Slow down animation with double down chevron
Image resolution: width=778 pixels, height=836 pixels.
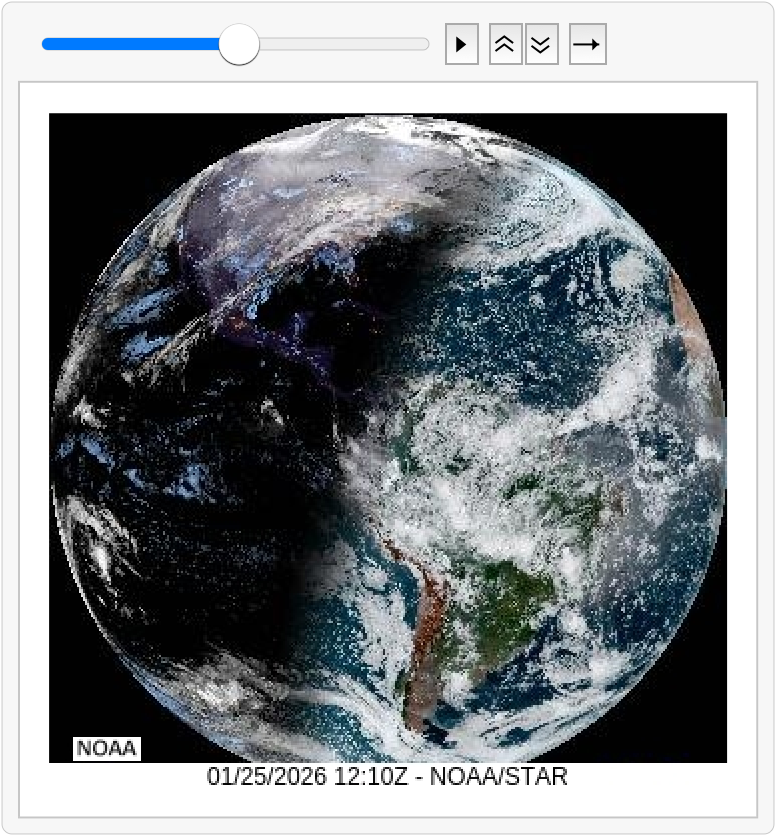pos(541,45)
